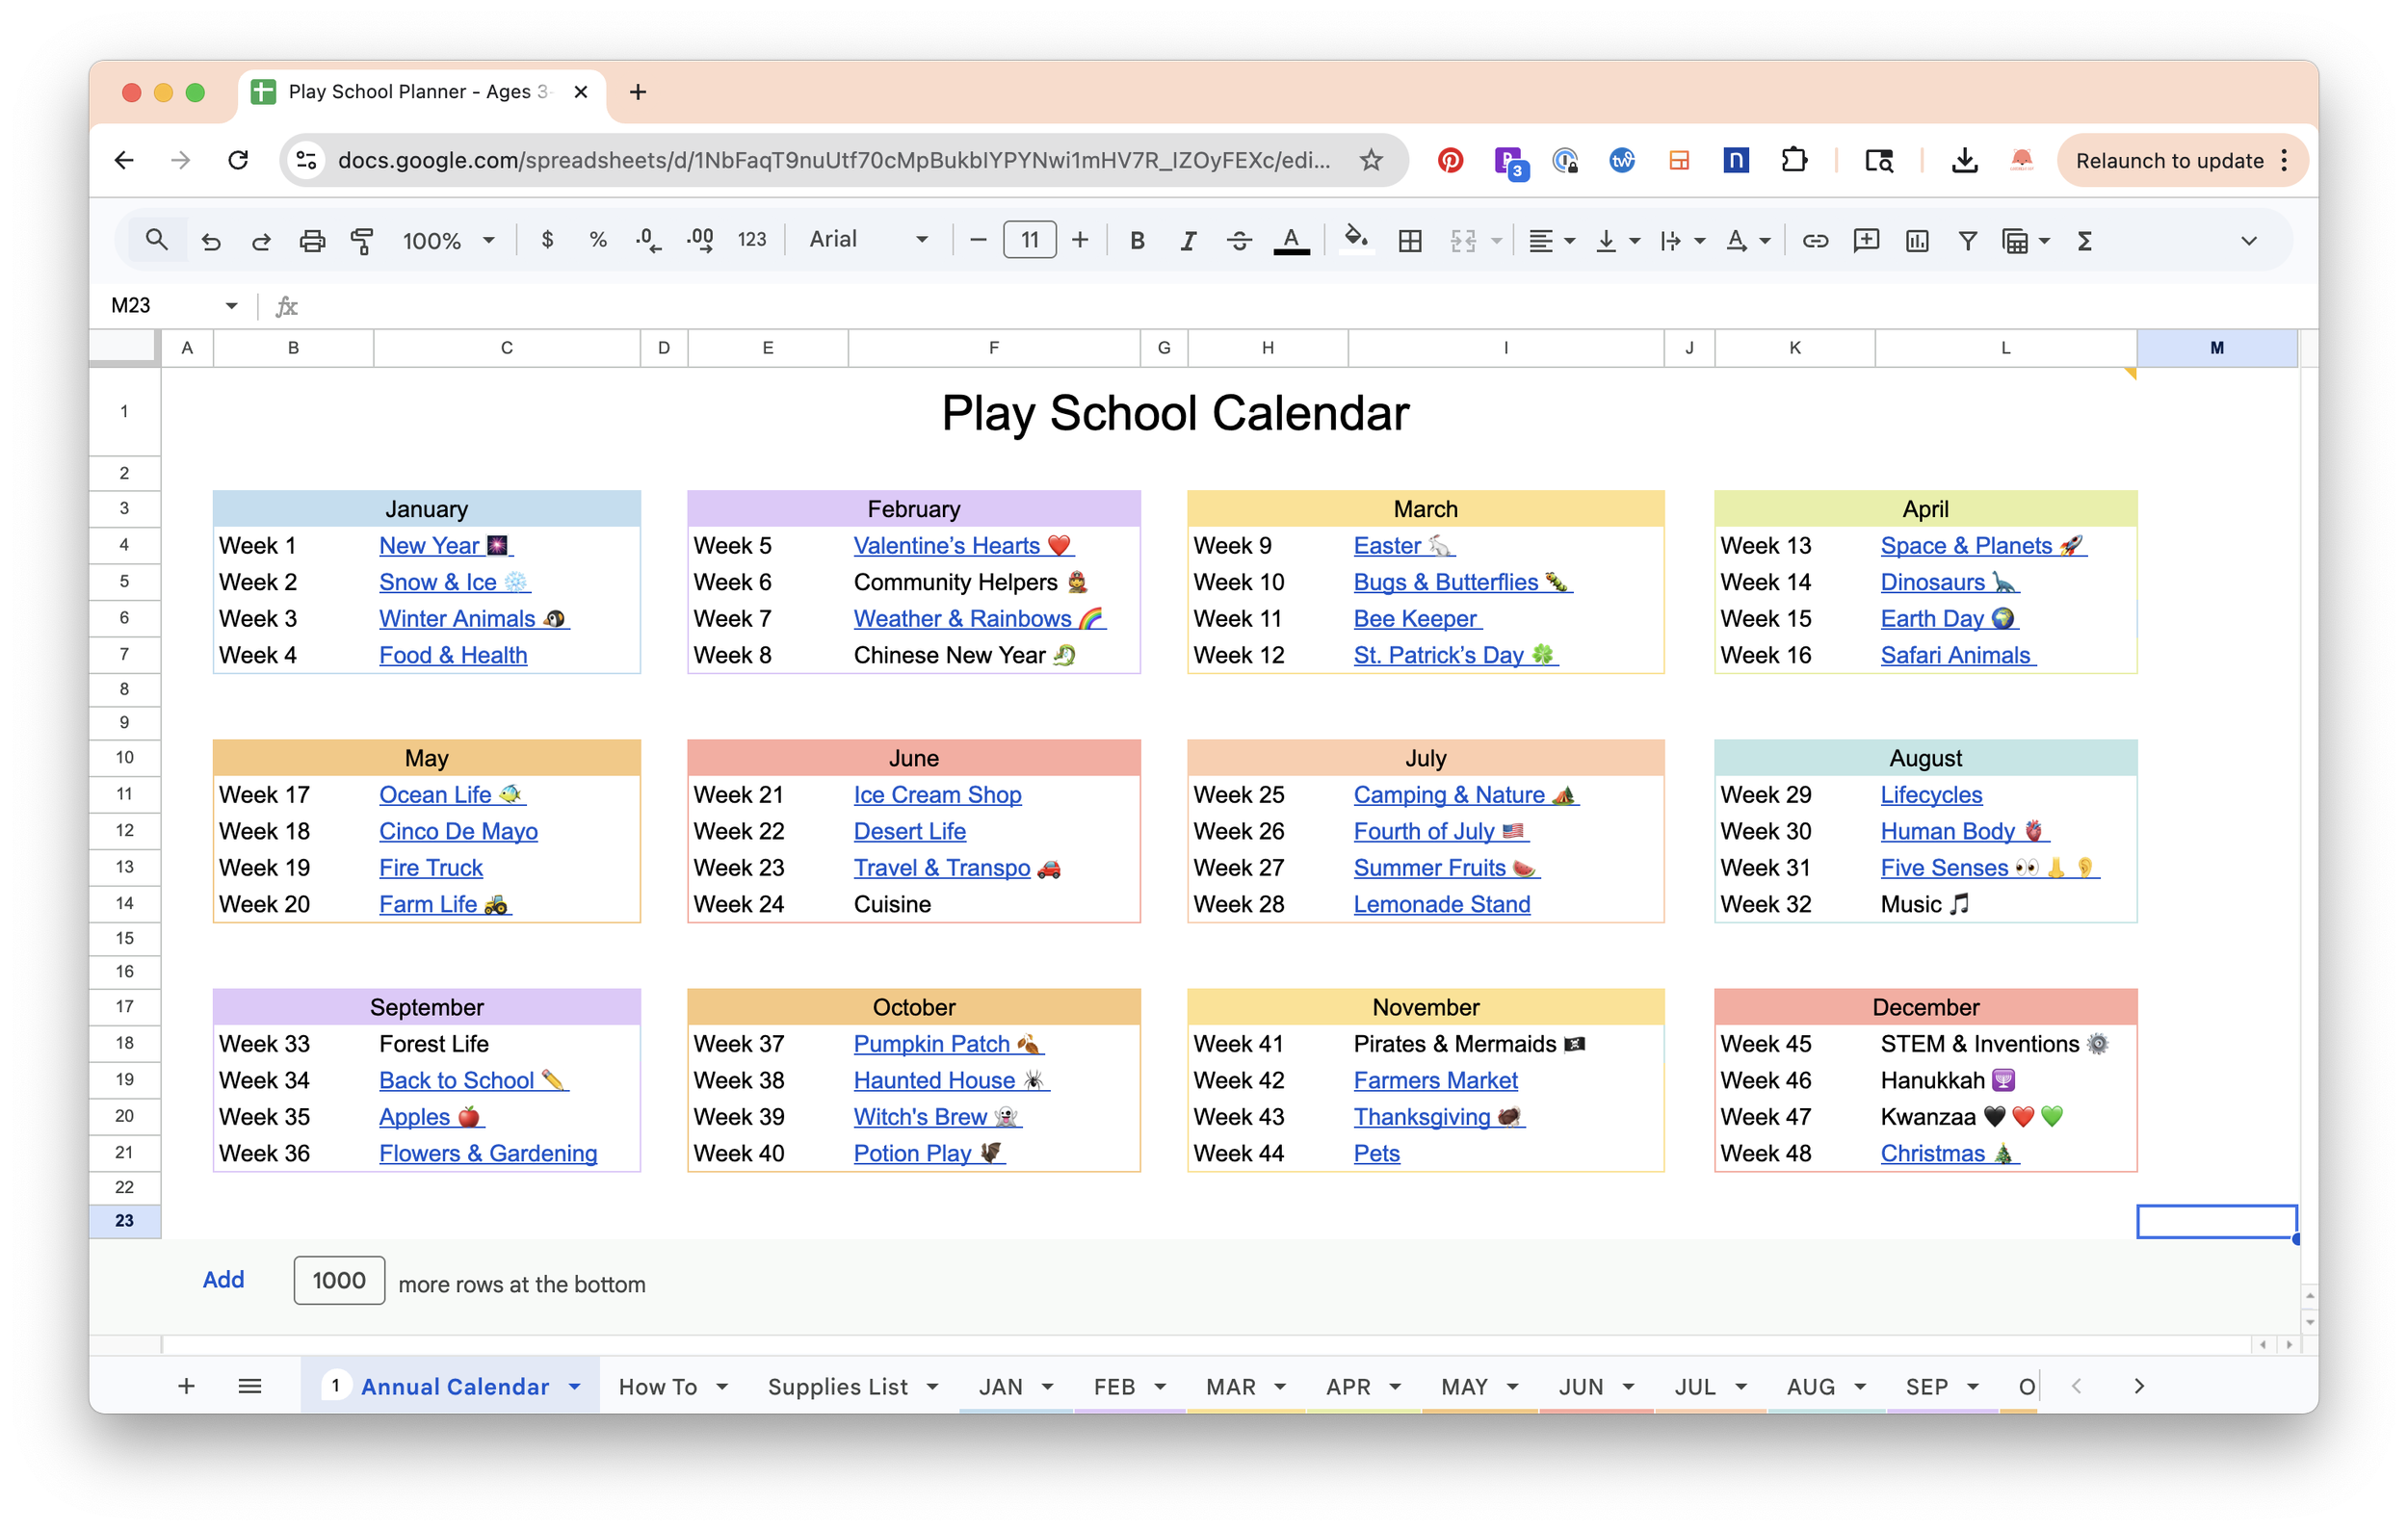Click the Add rows button
Viewport: 2408px width, 1531px height.
point(223,1280)
